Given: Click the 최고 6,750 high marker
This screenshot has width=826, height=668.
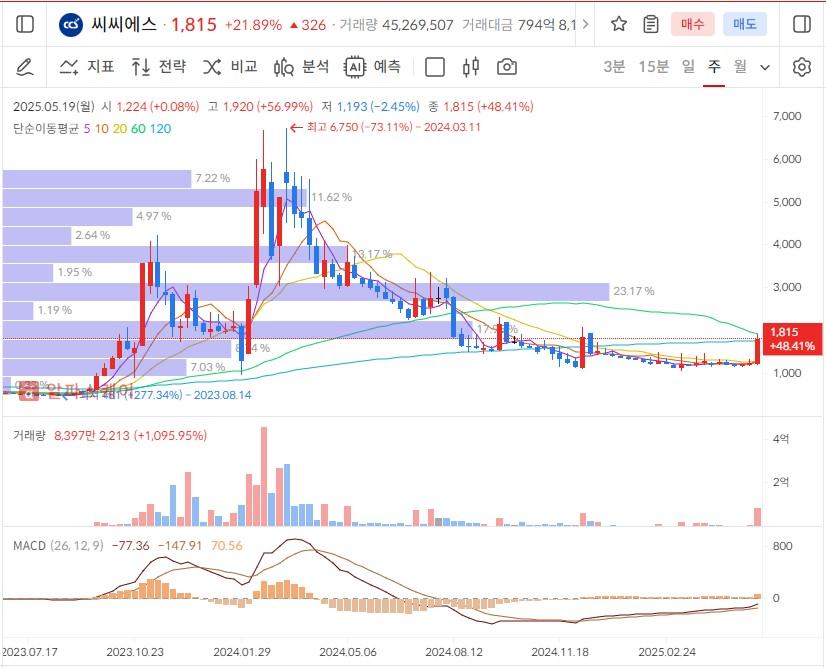Looking at the screenshot, I should tap(385, 127).
